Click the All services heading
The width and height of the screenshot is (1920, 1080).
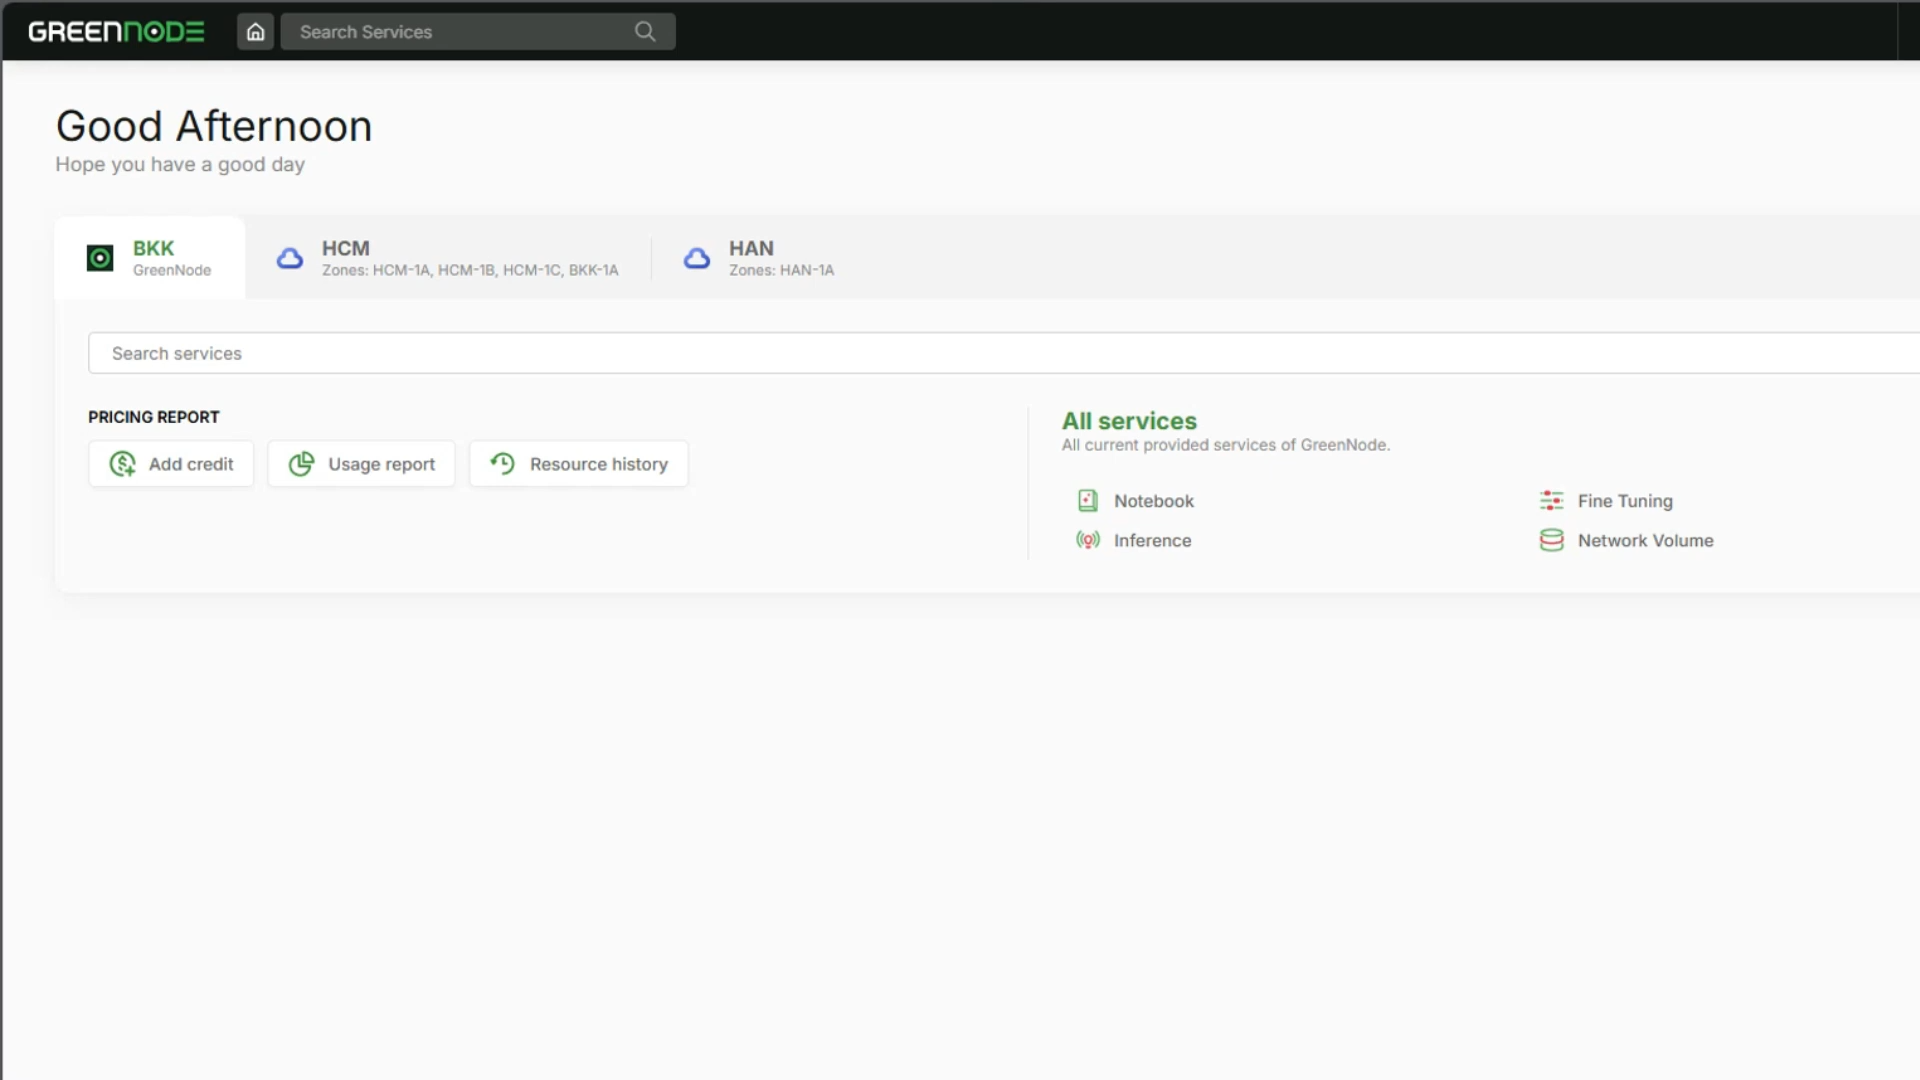click(x=1129, y=421)
